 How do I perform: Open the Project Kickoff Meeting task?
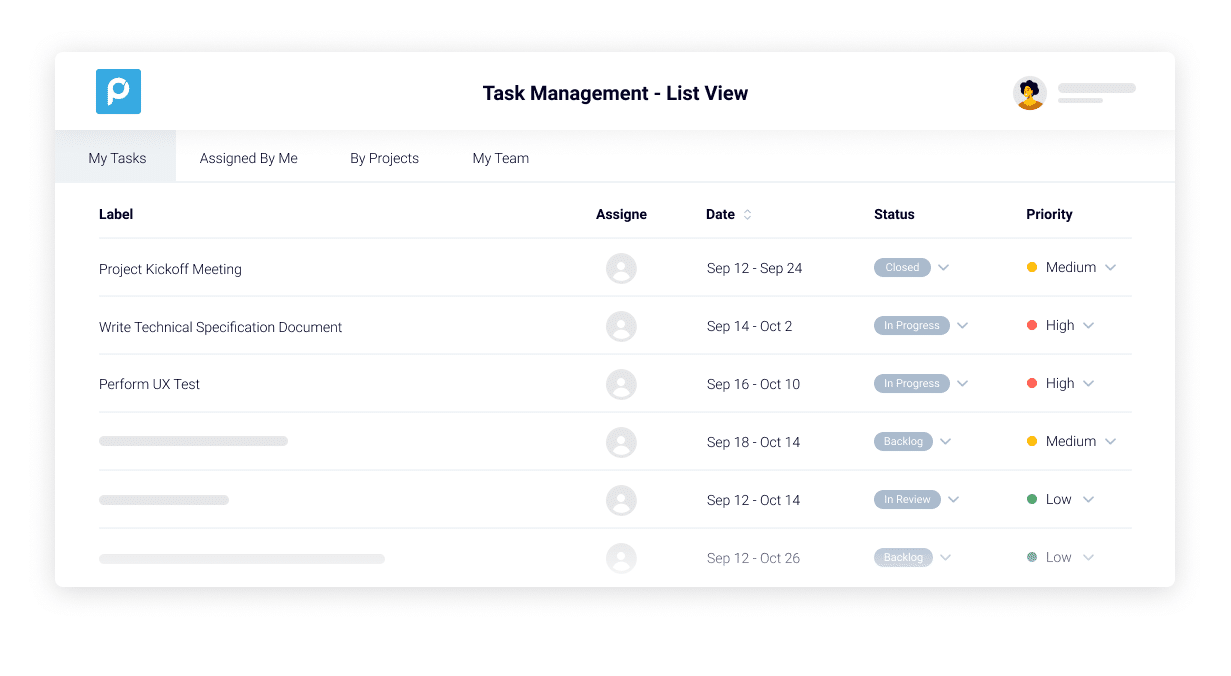pos(170,269)
